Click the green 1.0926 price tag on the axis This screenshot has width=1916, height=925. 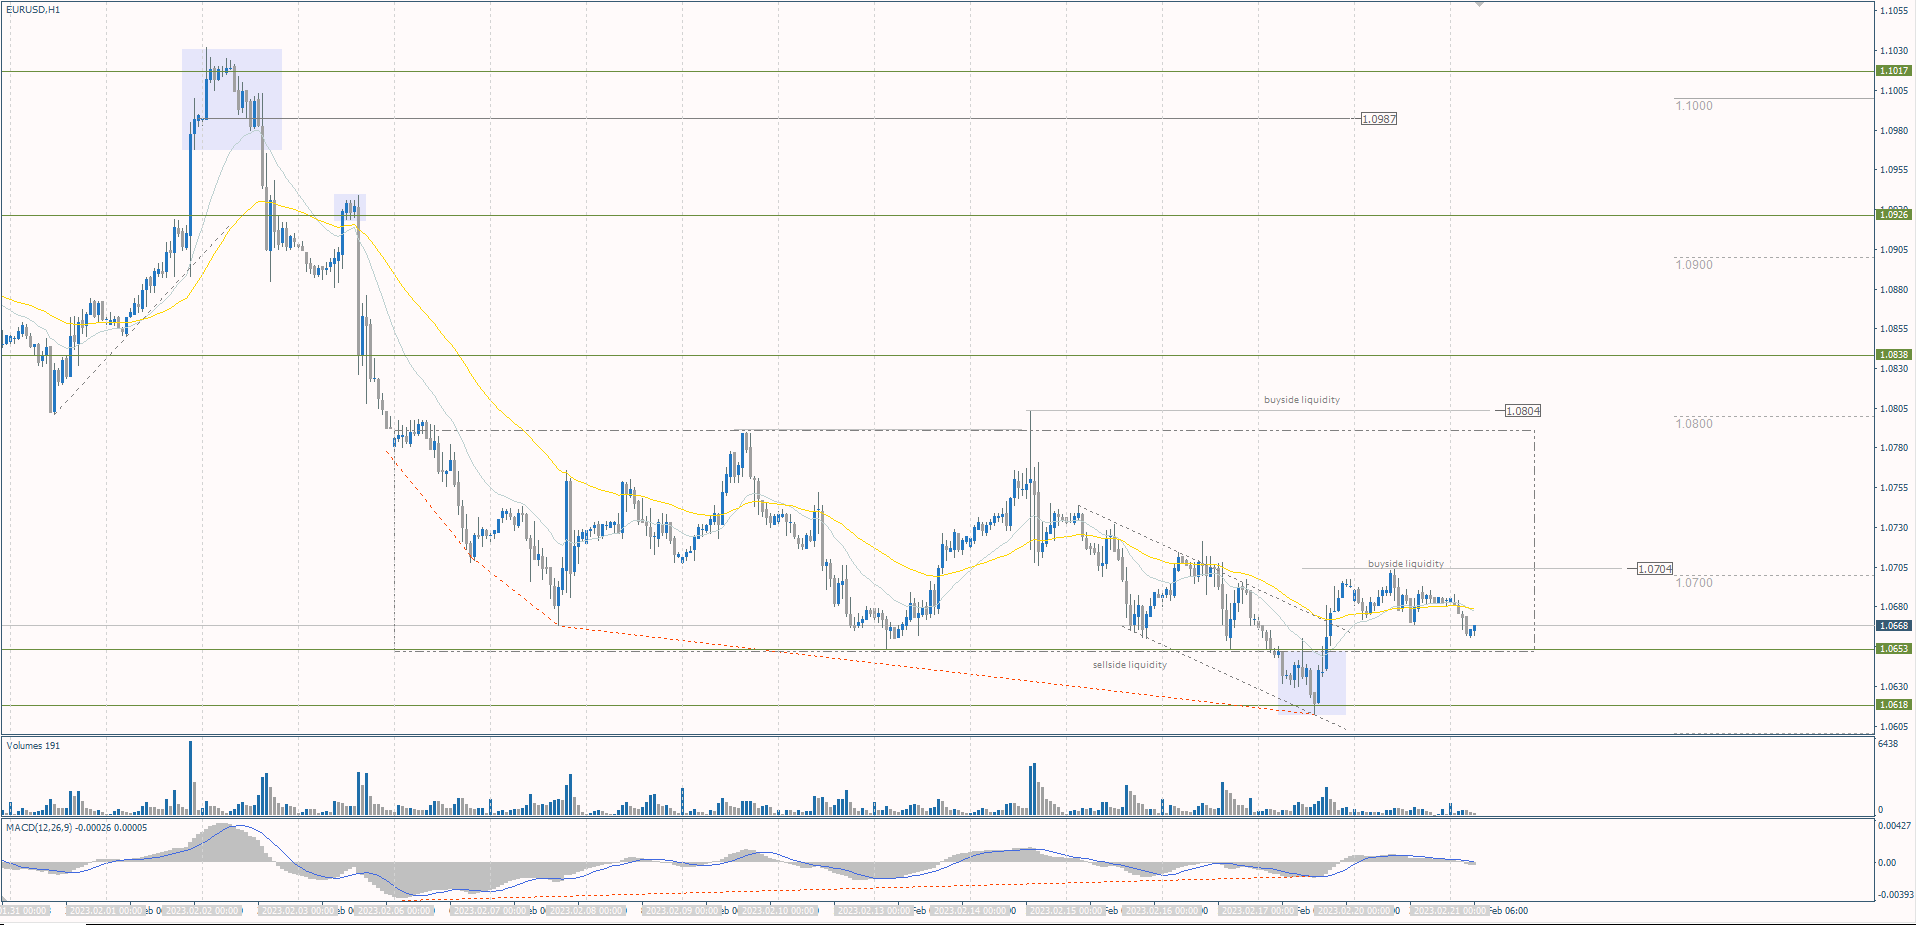1894,215
